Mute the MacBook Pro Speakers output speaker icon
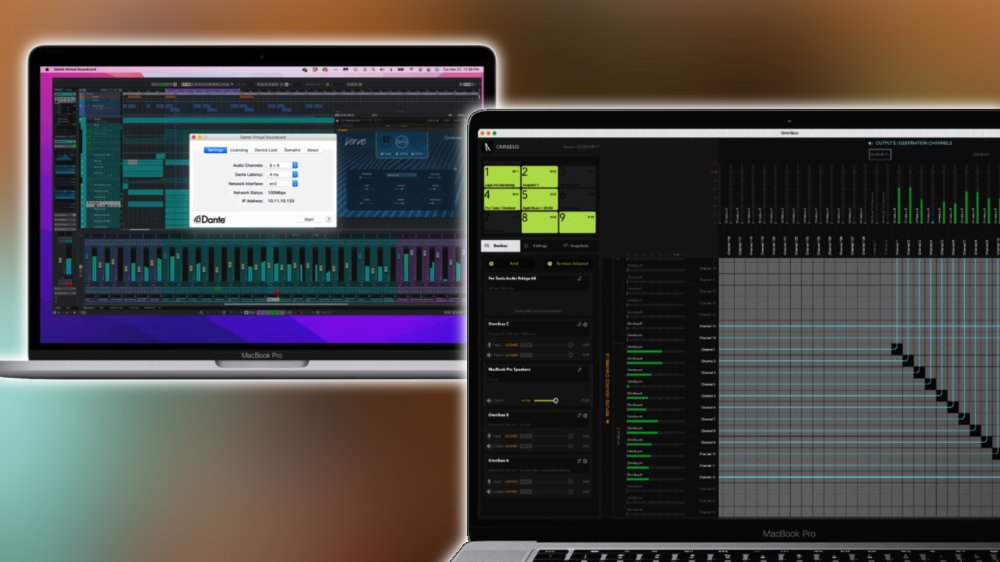The width and height of the screenshot is (1000, 562). pyautogui.click(x=490, y=401)
